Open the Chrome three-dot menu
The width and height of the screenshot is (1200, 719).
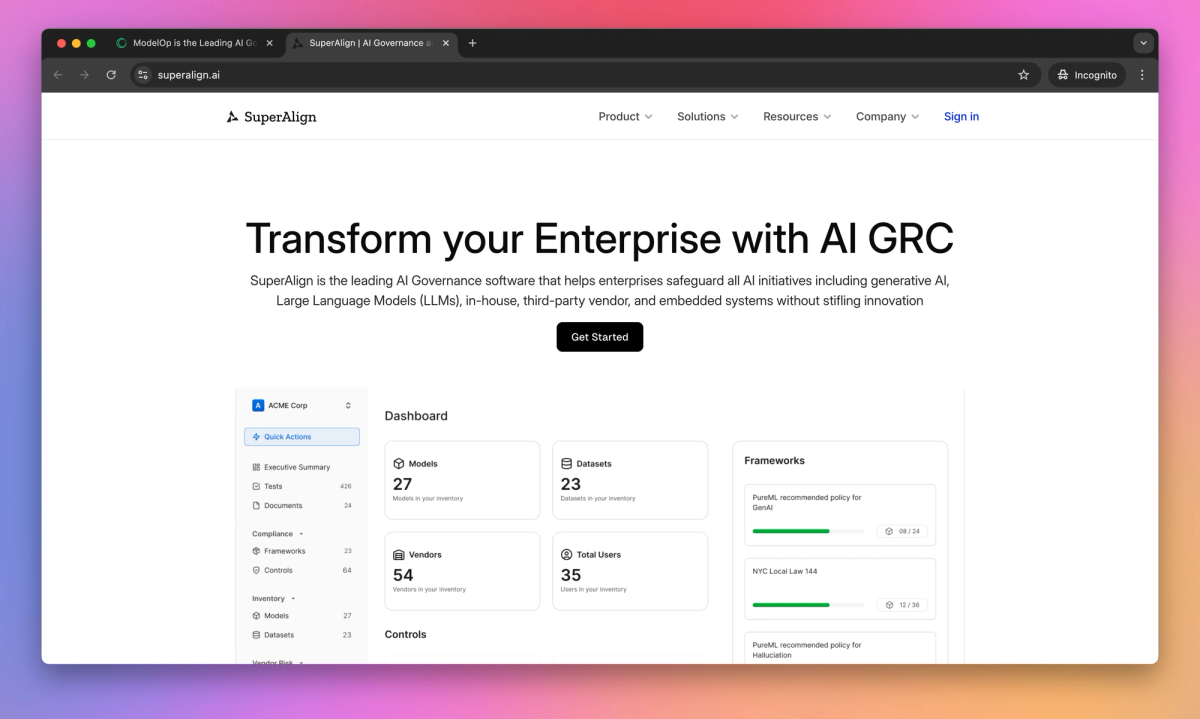point(1142,75)
